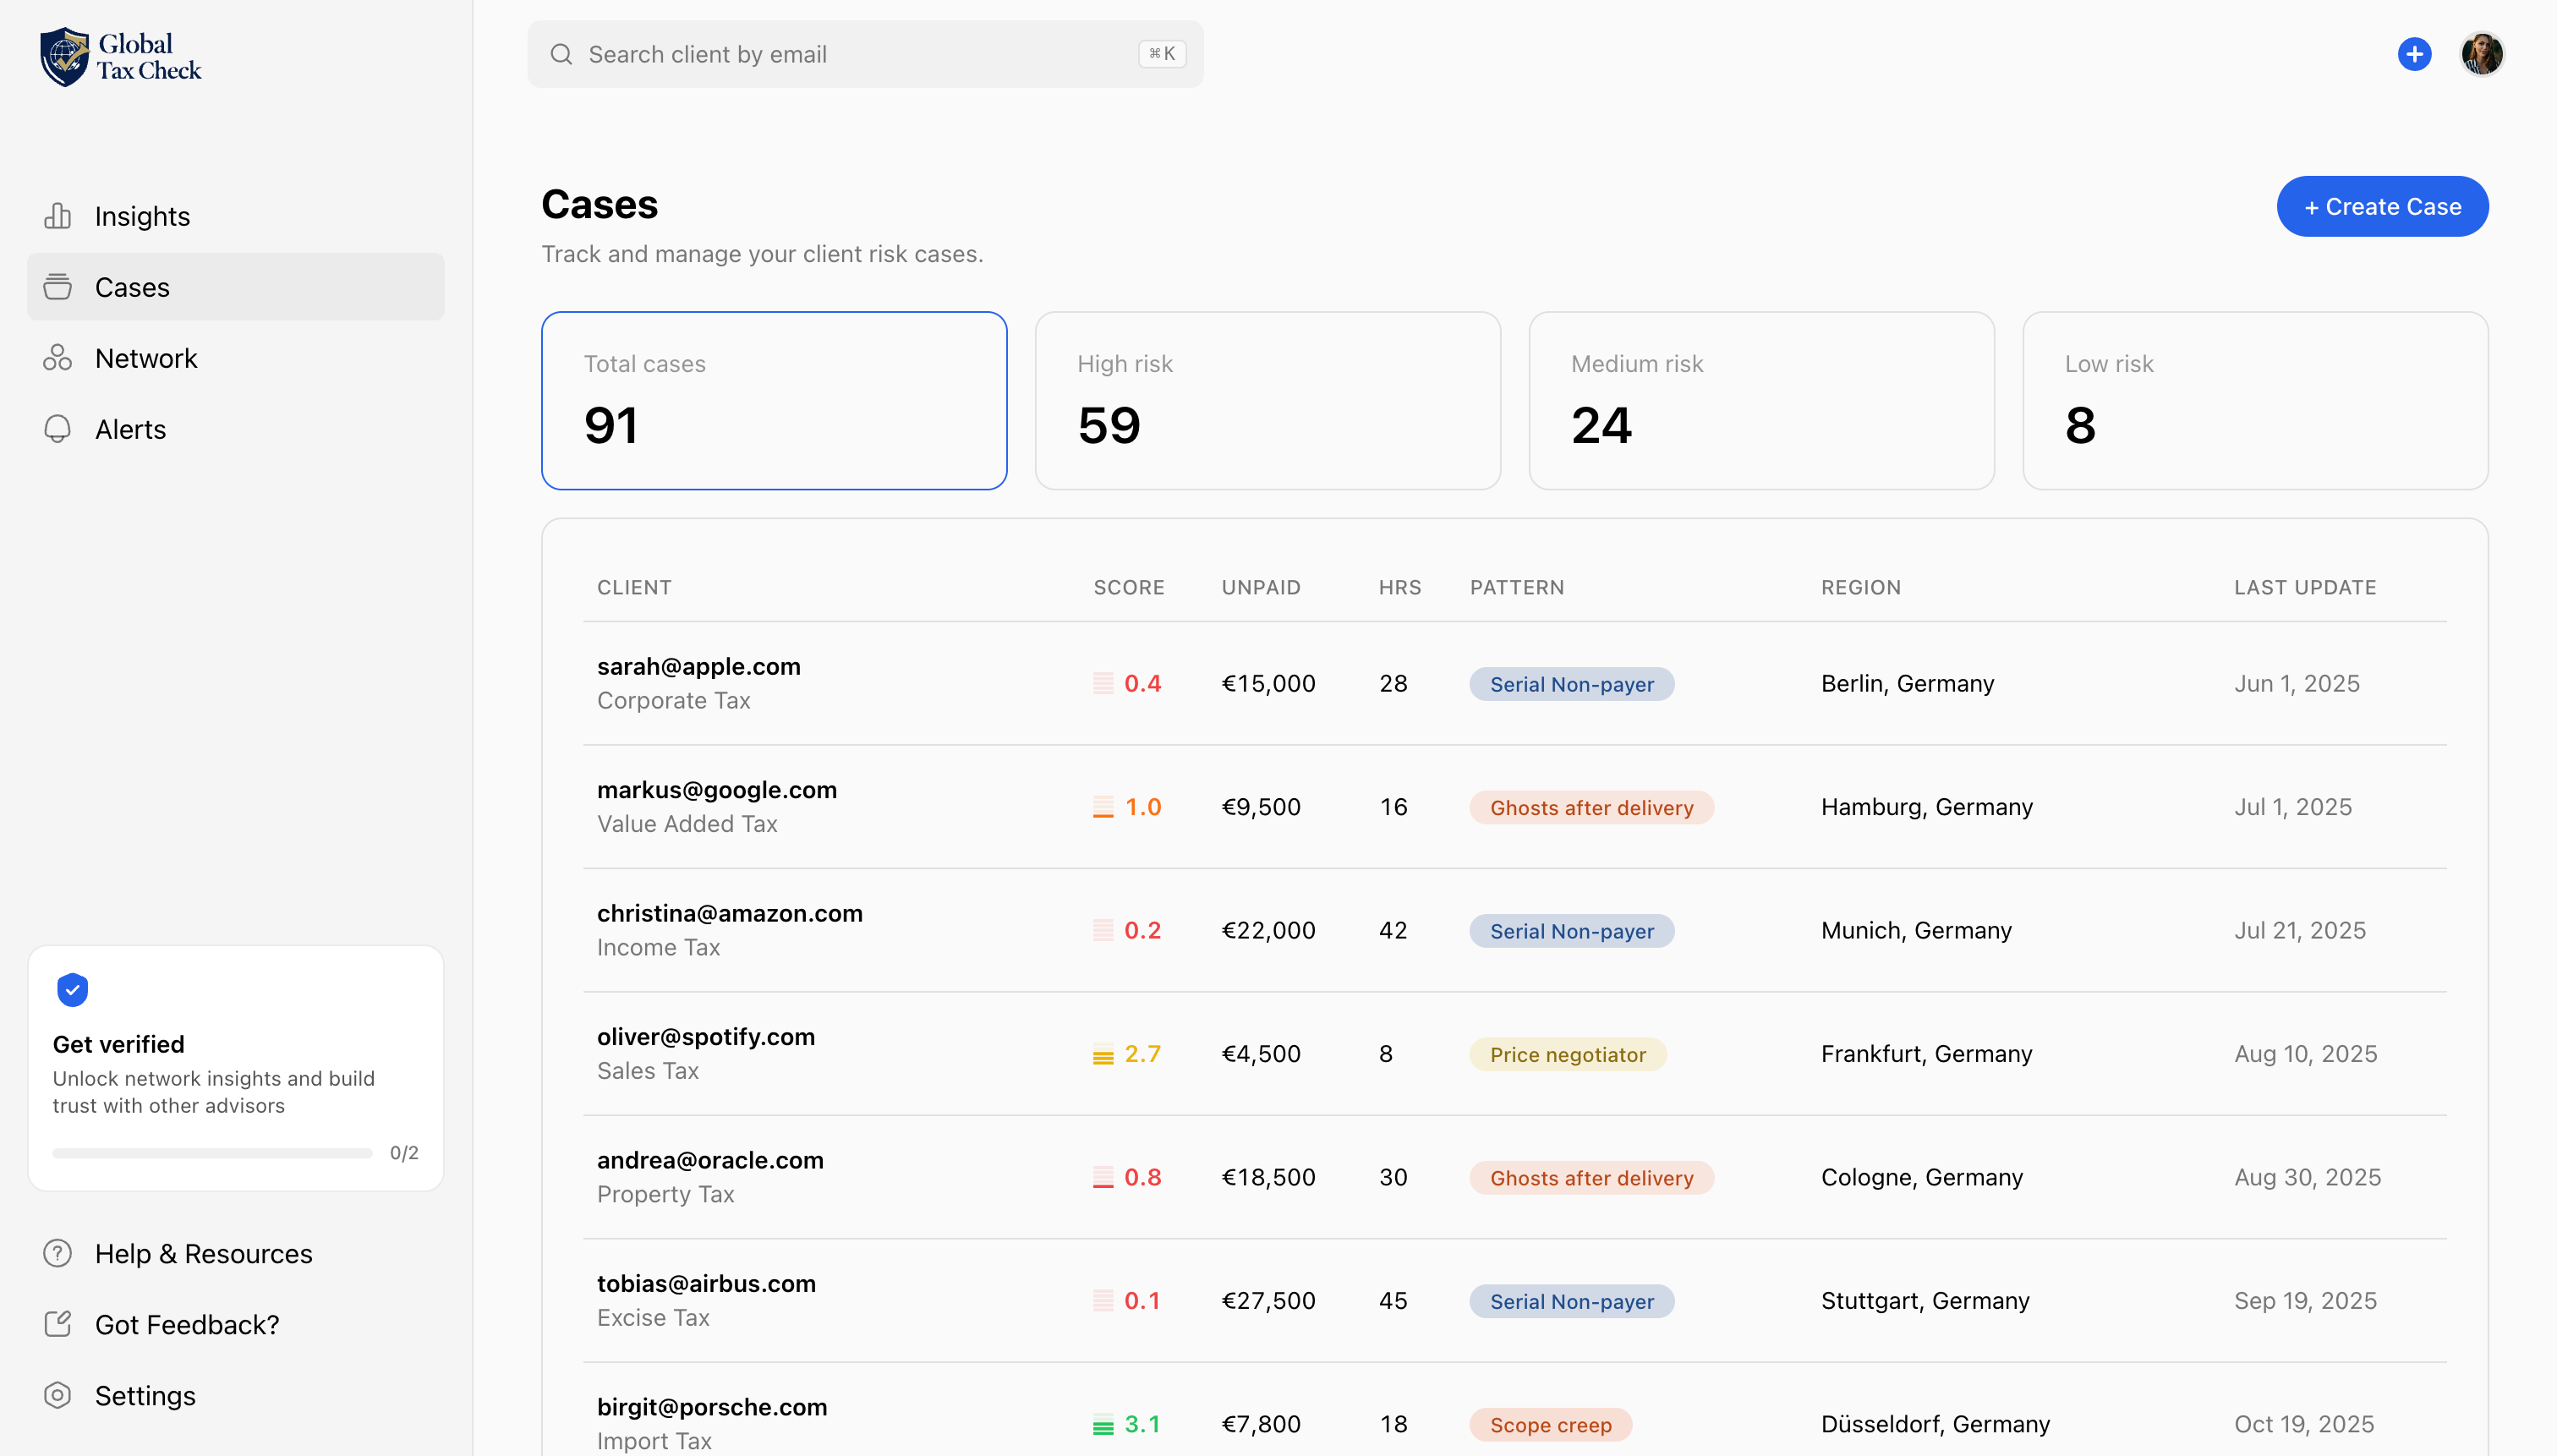2557x1456 pixels.
Task: Select Cases in the sidebar
Action: tap(236, 287)
